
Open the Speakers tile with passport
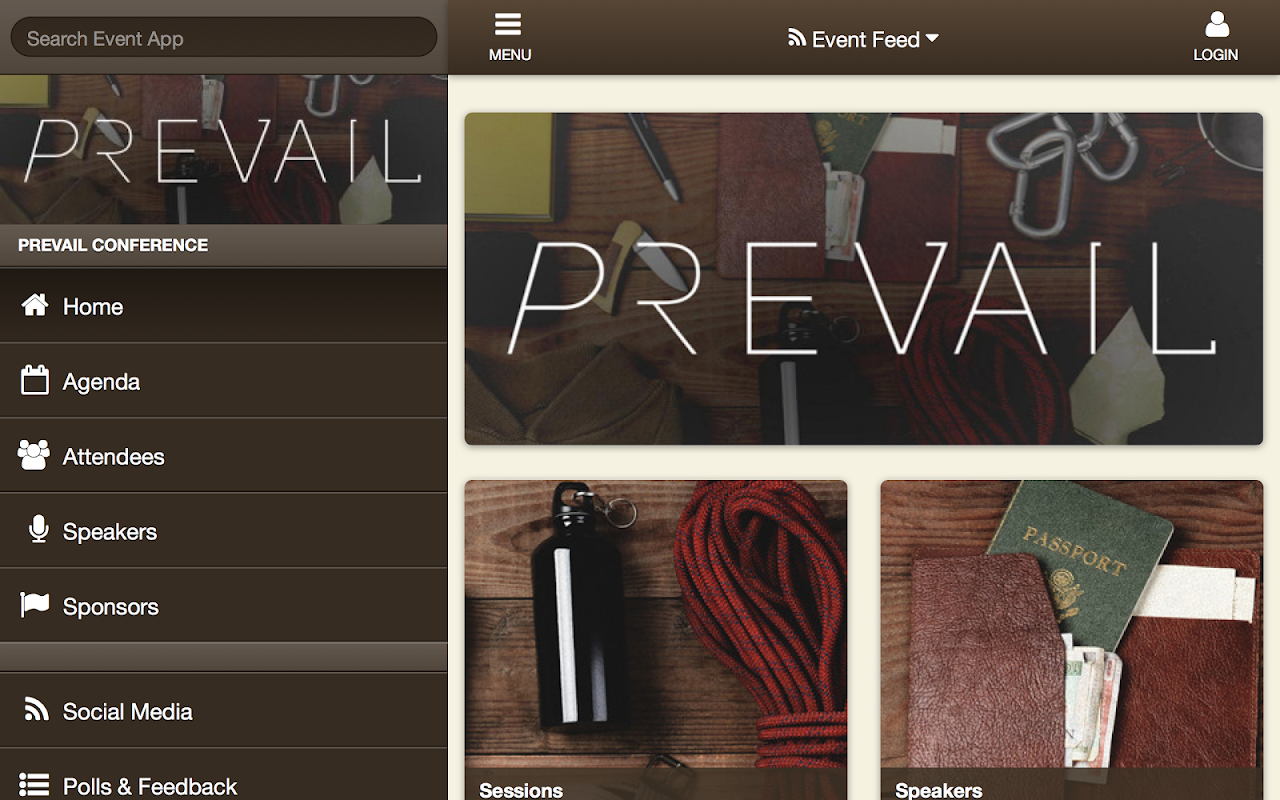tap(1072, 640)
